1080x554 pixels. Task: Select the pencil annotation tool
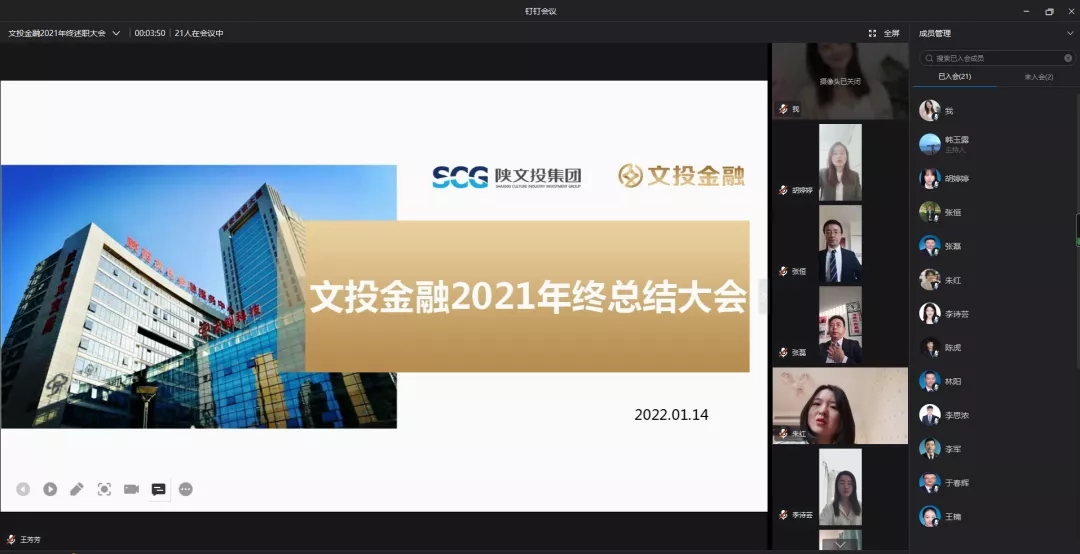point(77,489)
